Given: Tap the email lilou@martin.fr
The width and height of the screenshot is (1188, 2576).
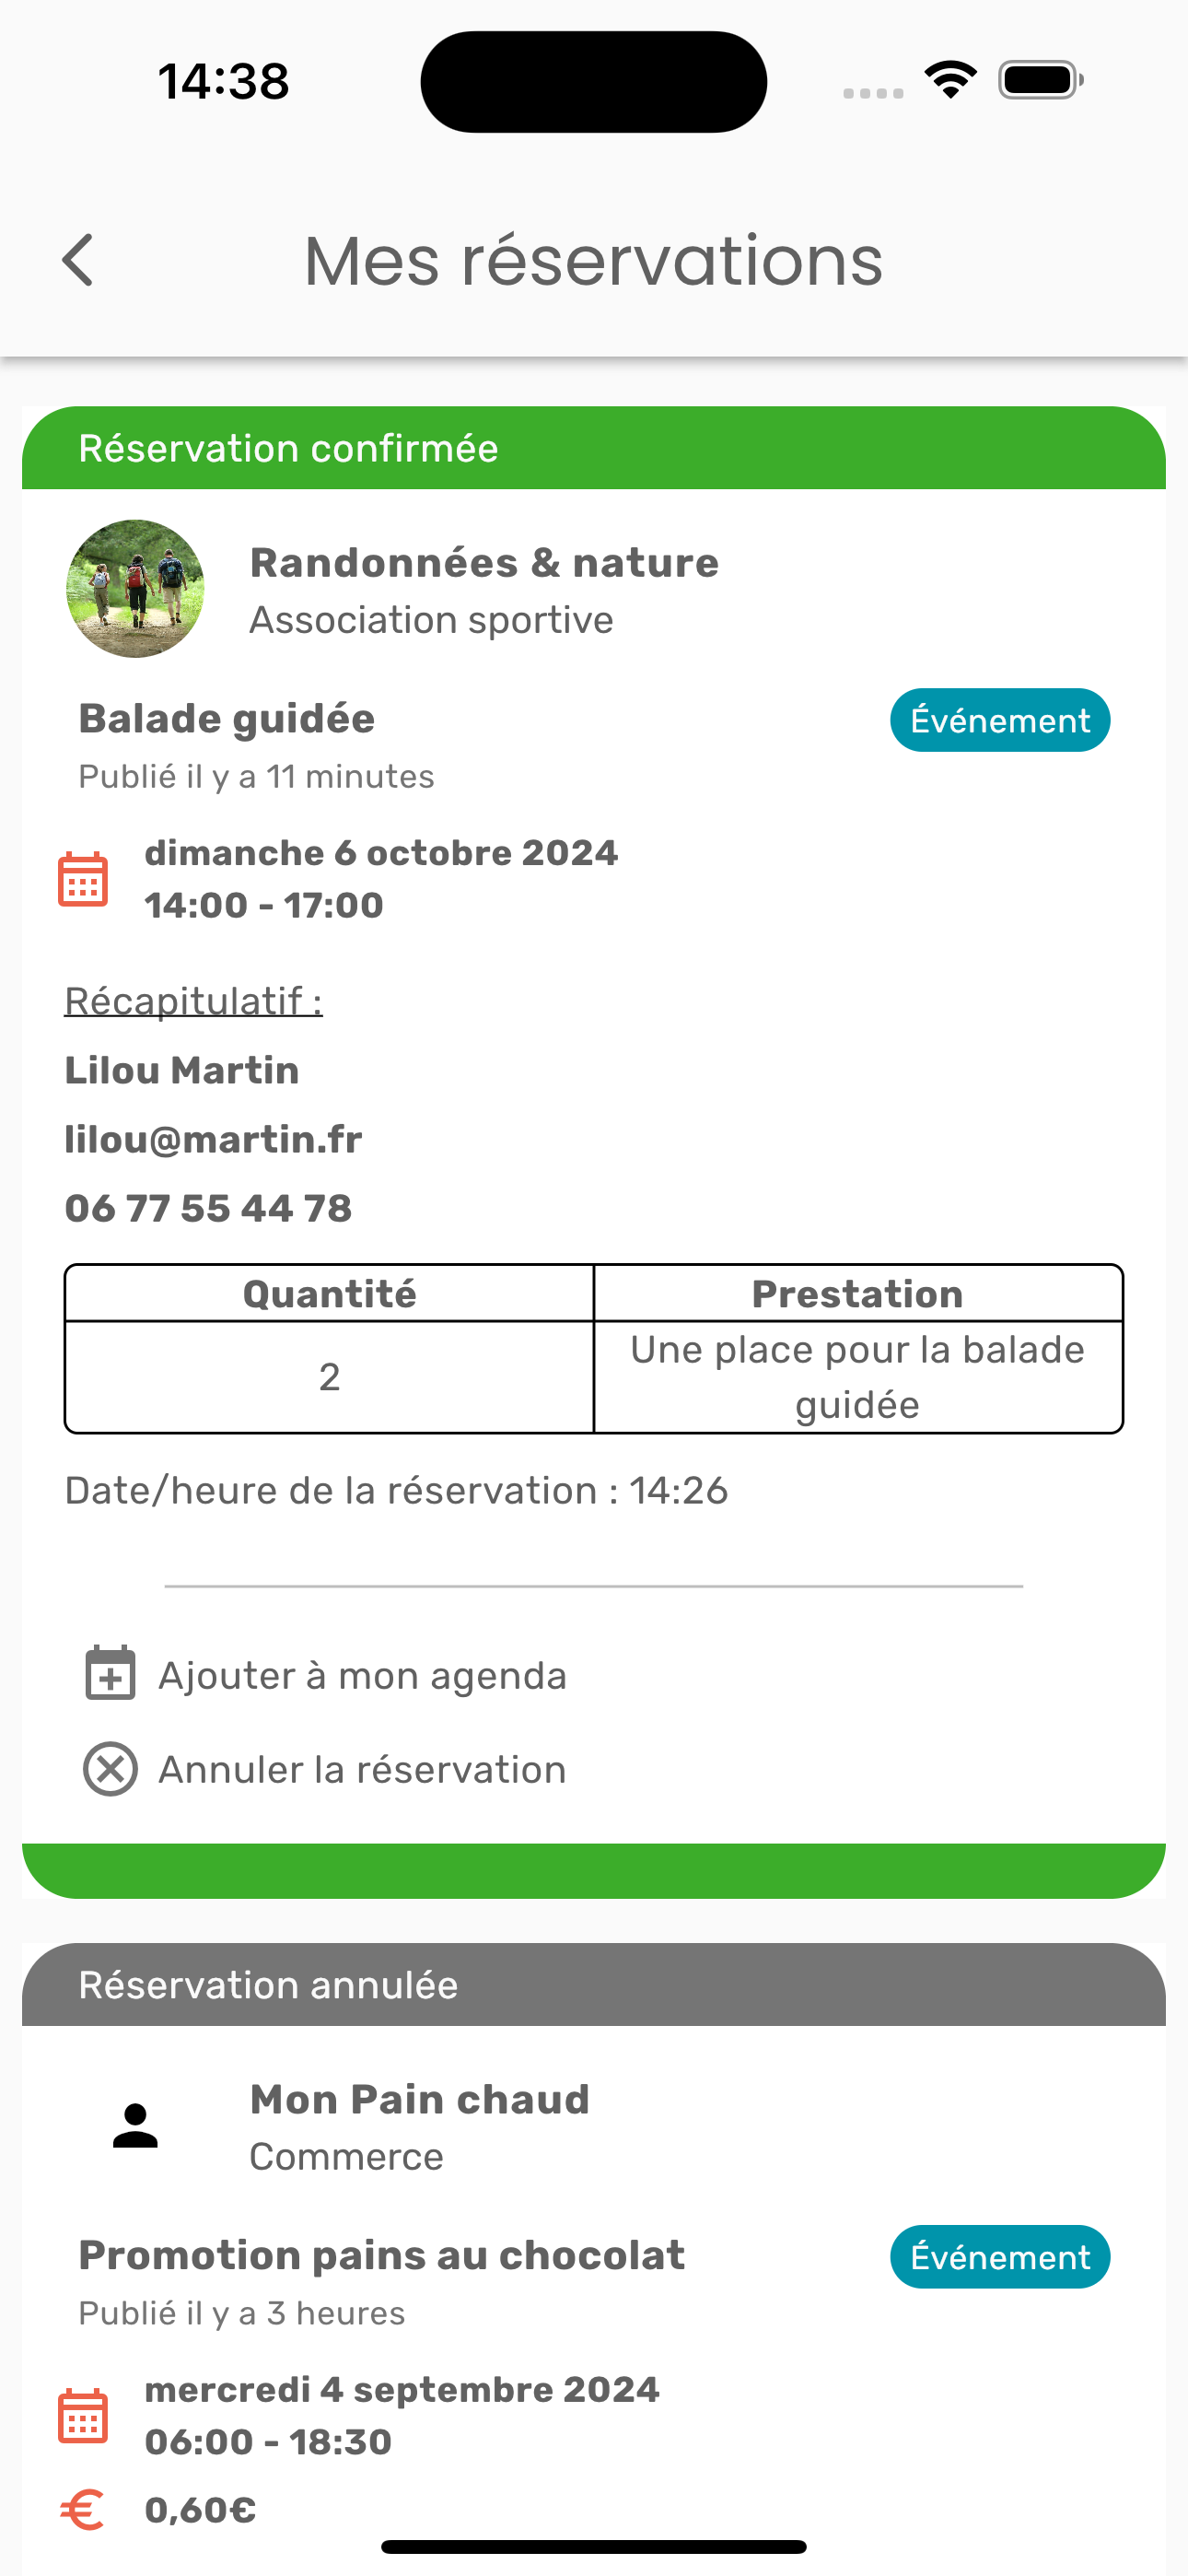Looking at the screenshot, I should pyautogui.click(x=213, y=1139).
